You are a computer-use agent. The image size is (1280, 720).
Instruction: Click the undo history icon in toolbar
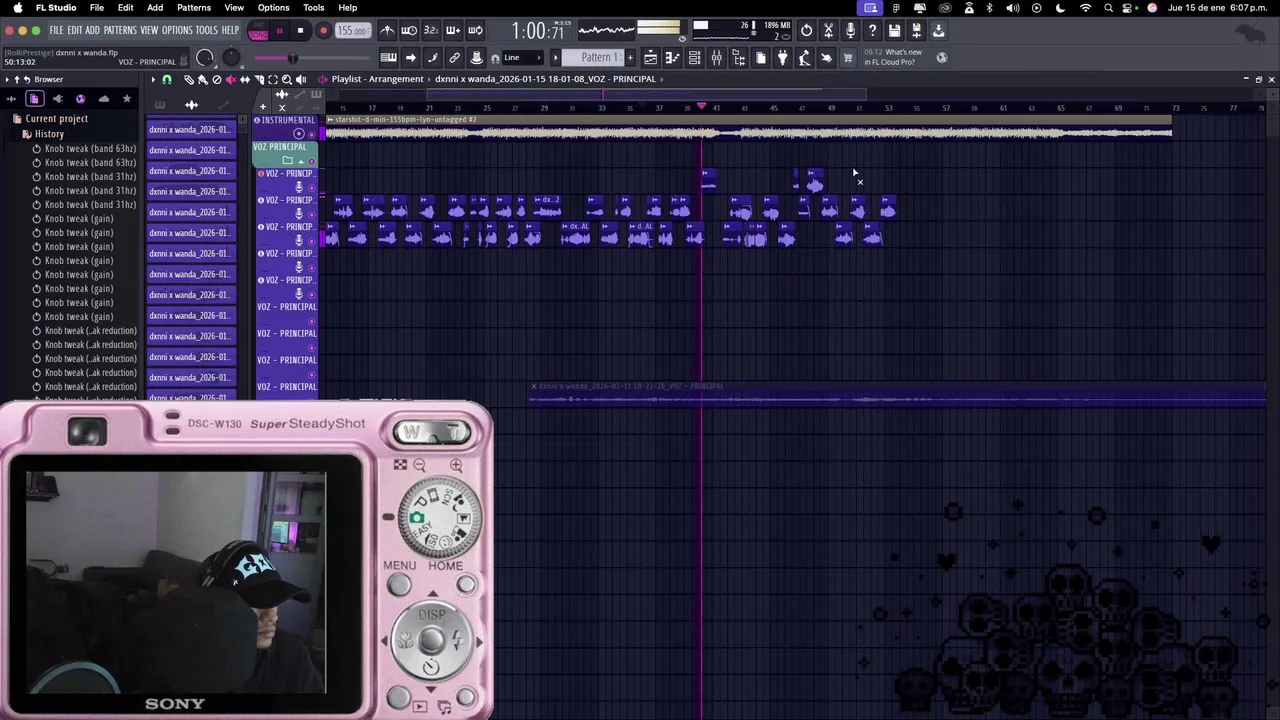pyautogui.click(x=806, y=31)
